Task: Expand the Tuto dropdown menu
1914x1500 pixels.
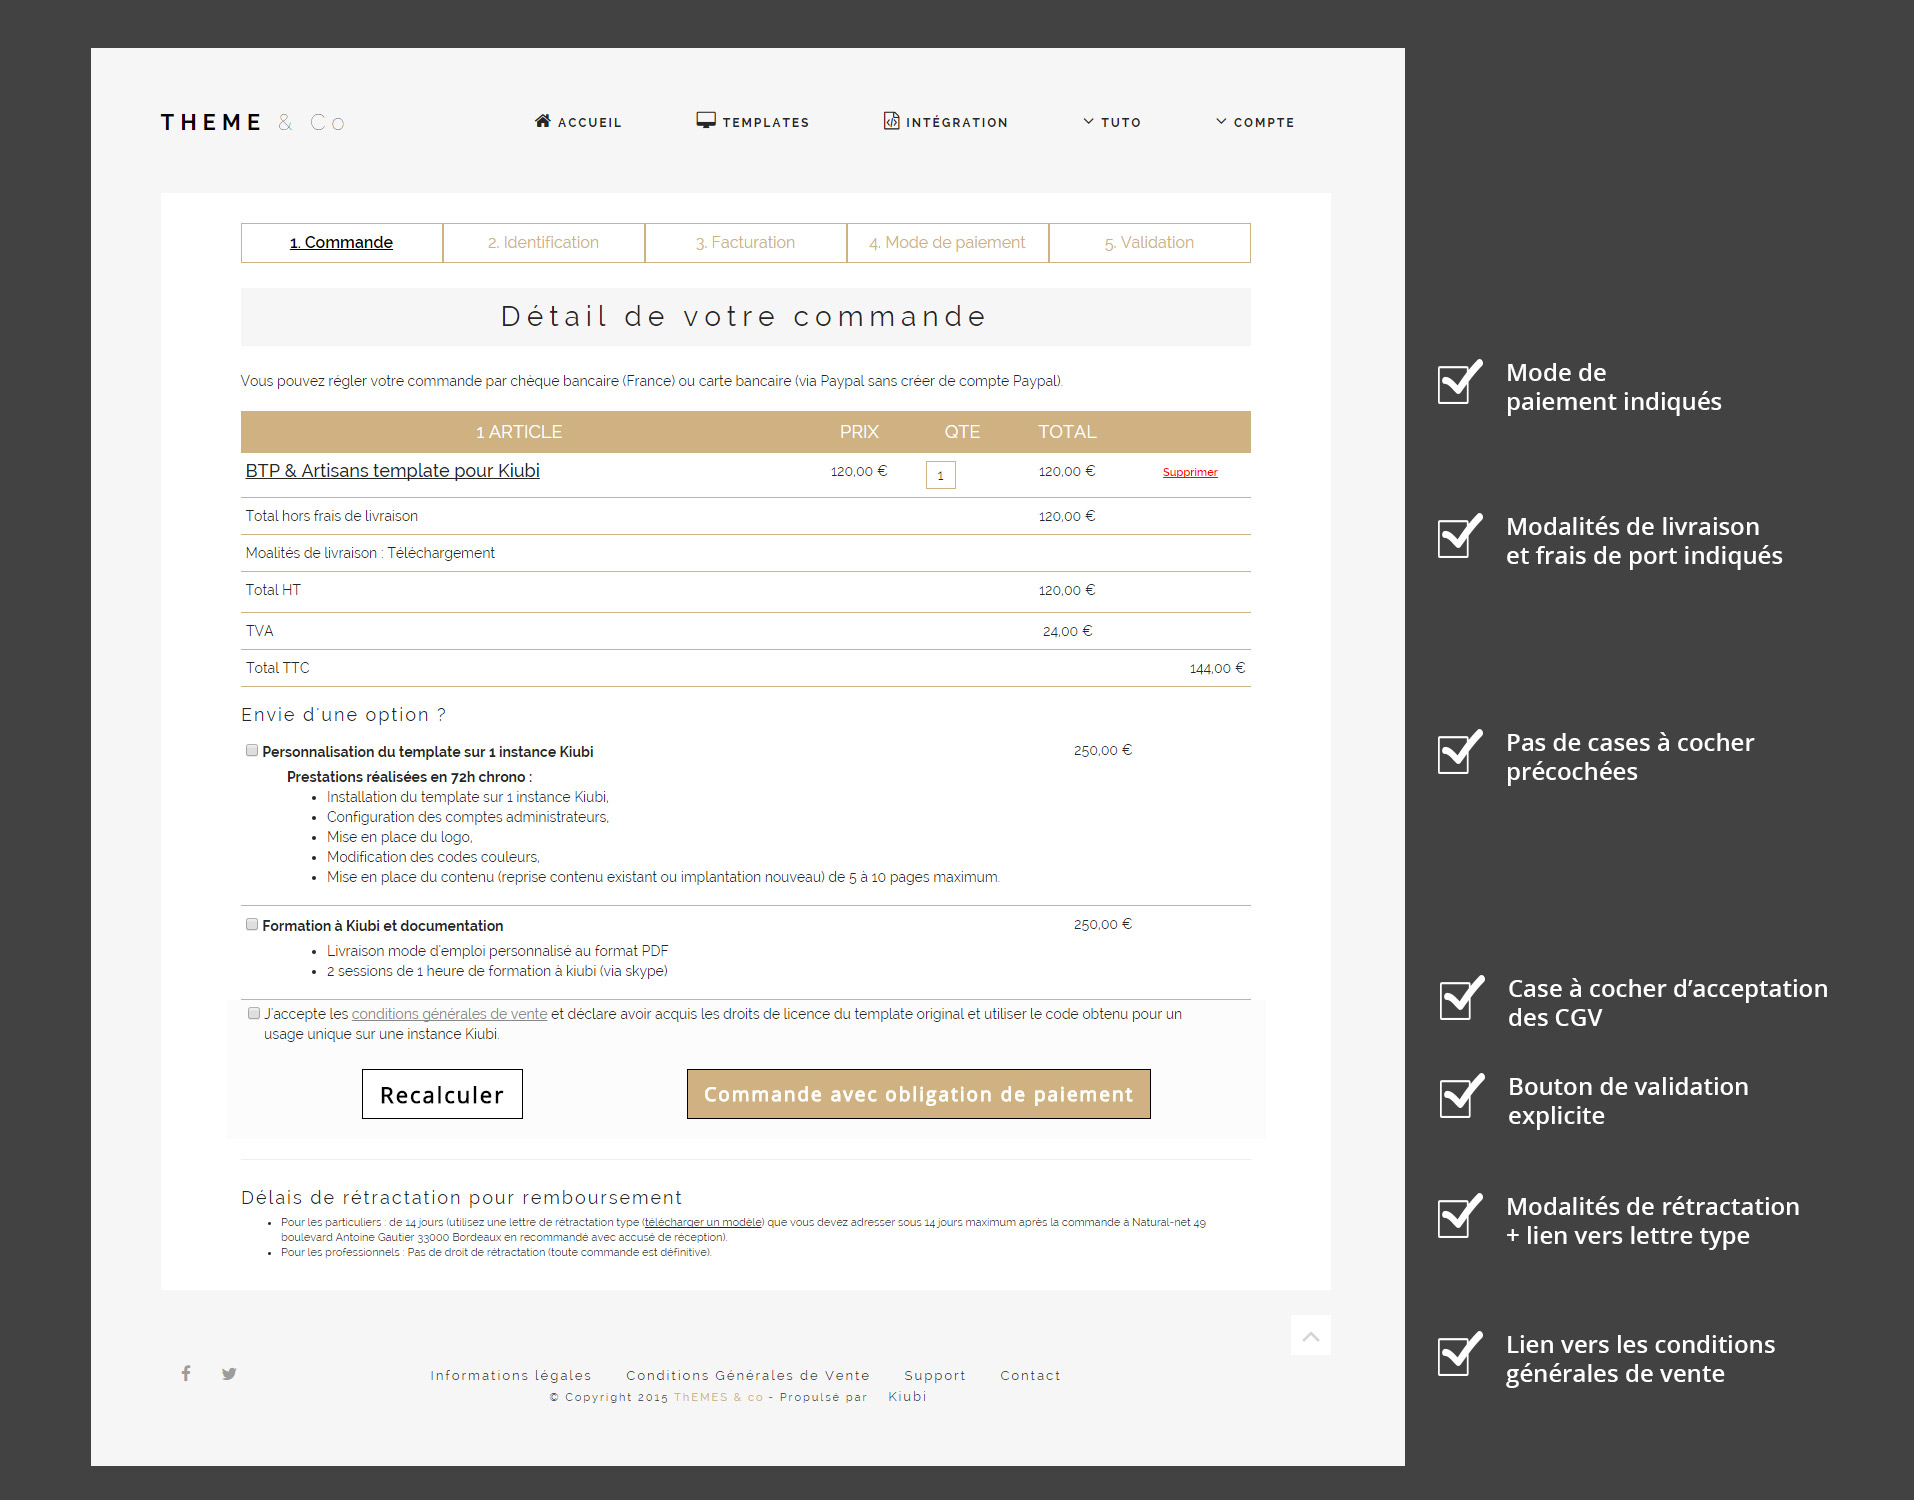Action: point(1111,122)
